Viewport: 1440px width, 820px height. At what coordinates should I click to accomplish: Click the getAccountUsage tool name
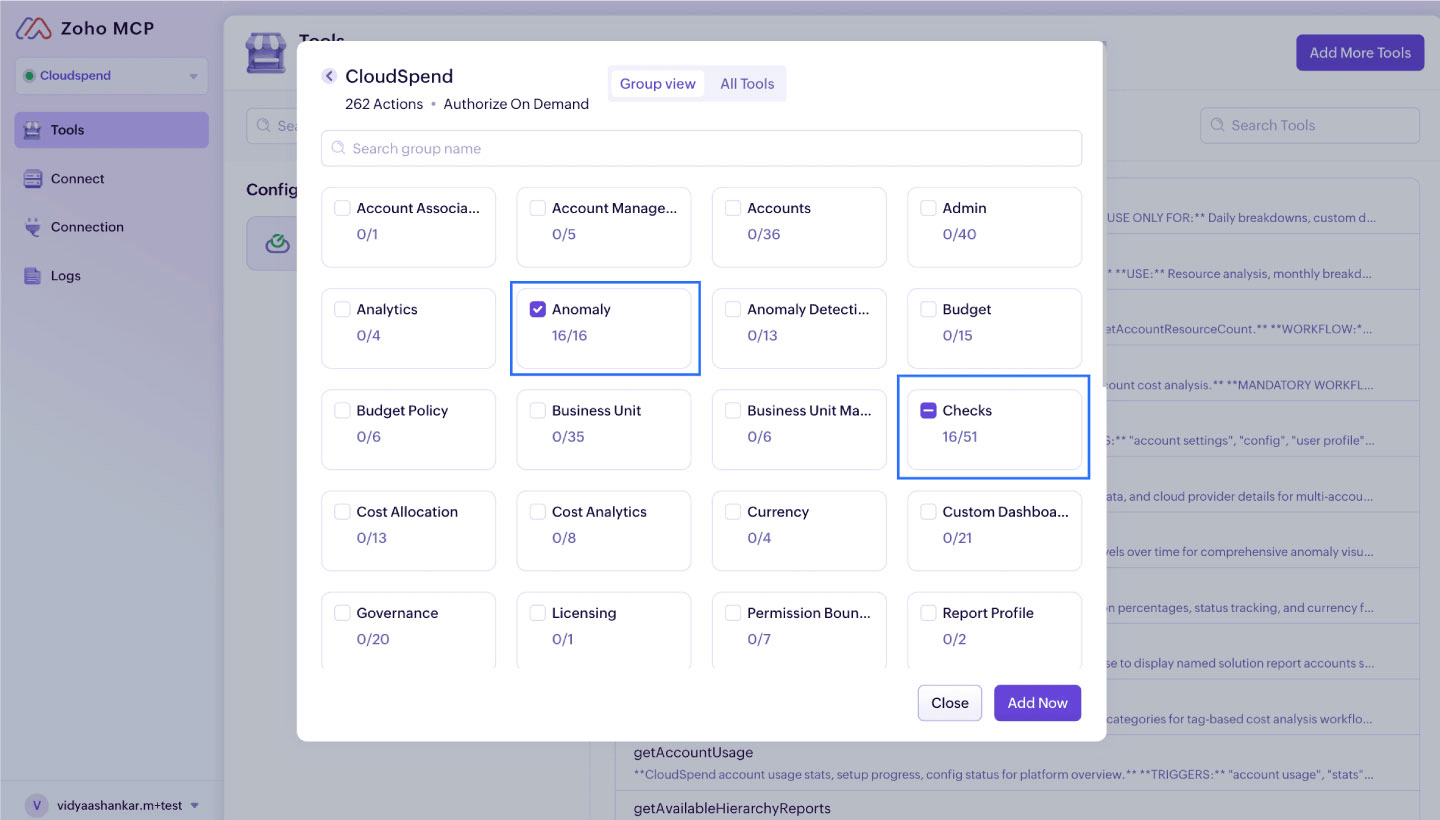click(x=693, y=752)
